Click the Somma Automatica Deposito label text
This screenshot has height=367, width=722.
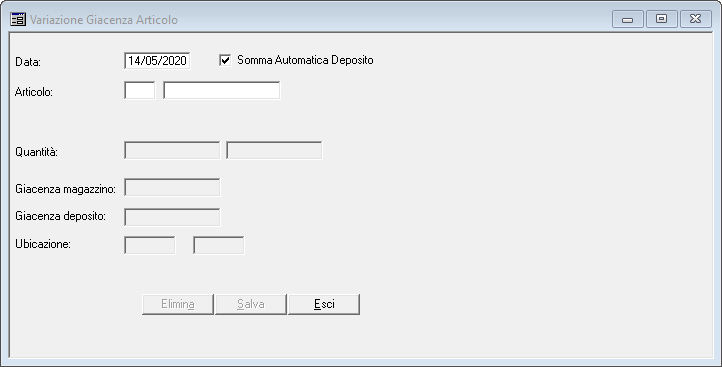click(x=305, y=60)
